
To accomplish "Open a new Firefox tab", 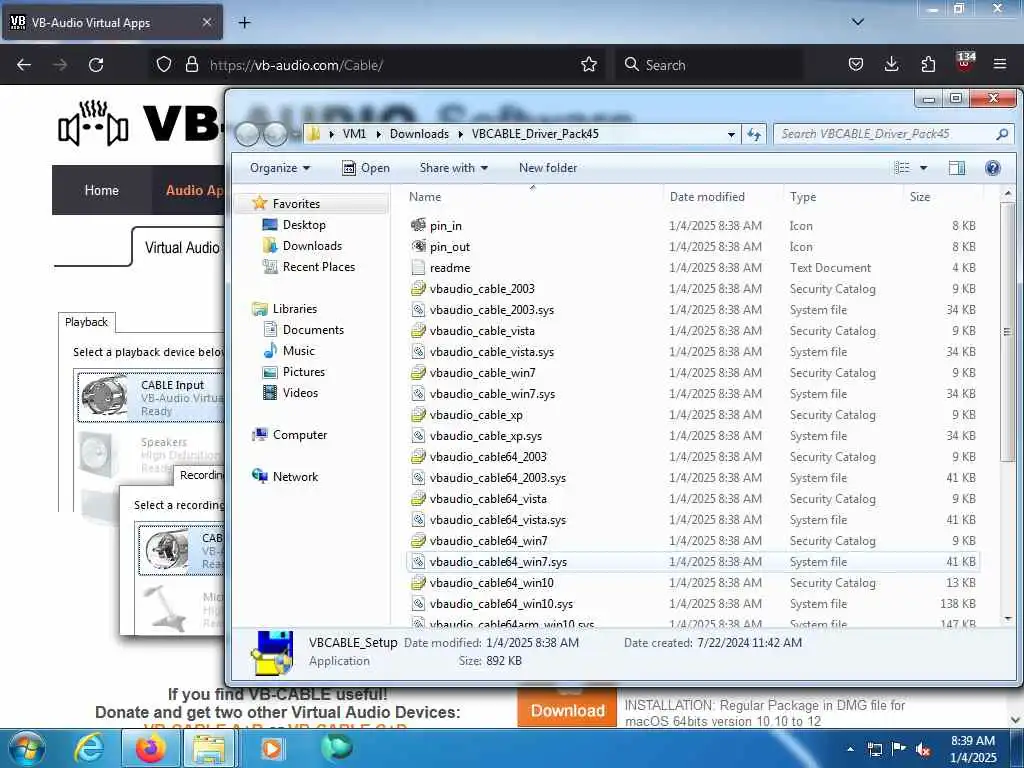I will coord(244,23).
